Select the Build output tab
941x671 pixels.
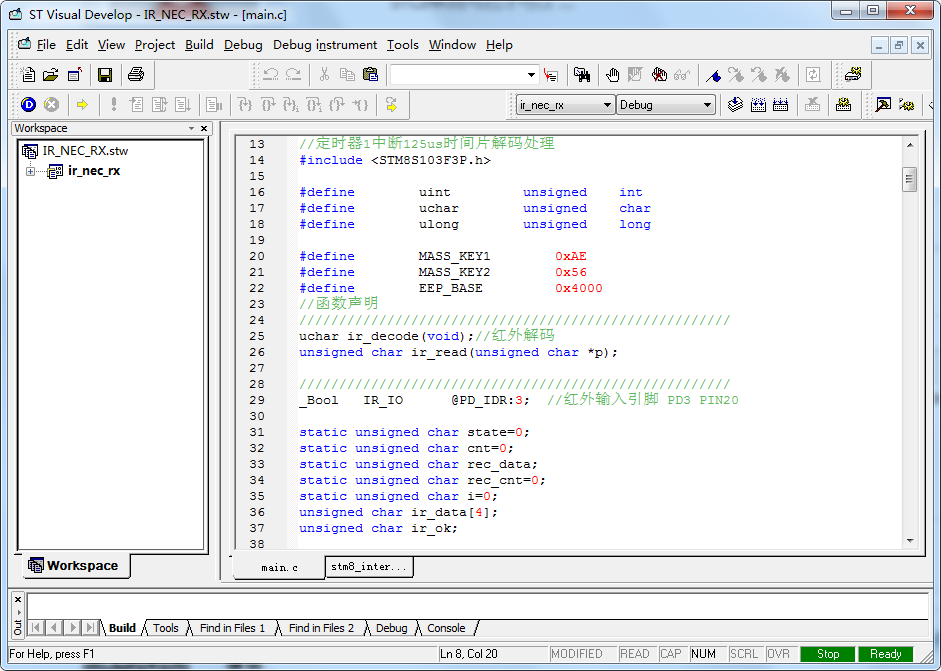(x=122, y=628)
